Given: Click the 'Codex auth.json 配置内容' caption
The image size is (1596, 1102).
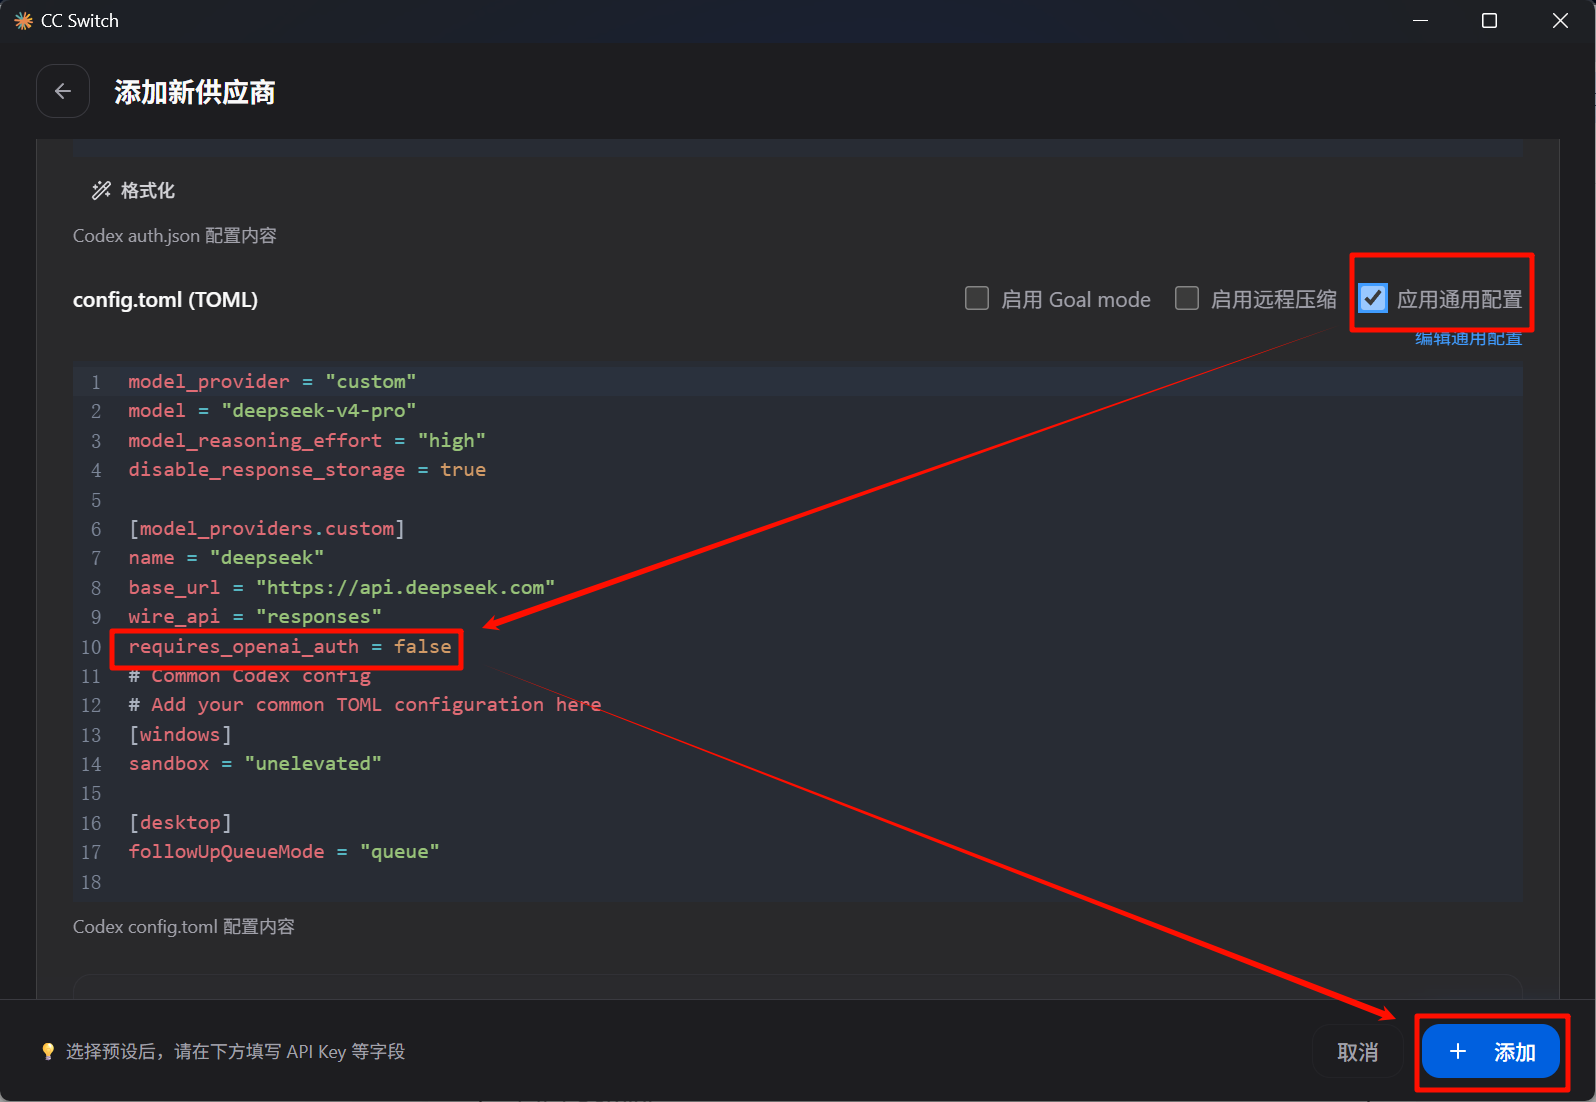Looking at the screenshot, I should [x=175, y=236].
